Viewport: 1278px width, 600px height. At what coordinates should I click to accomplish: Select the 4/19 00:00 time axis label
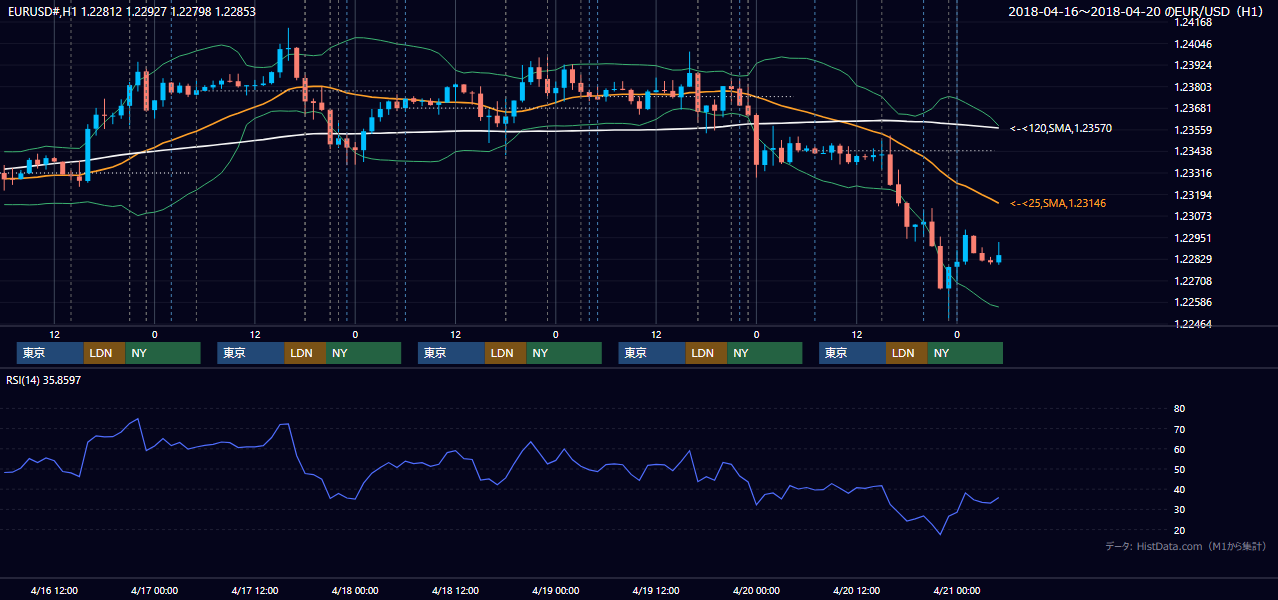coord(556,590)
